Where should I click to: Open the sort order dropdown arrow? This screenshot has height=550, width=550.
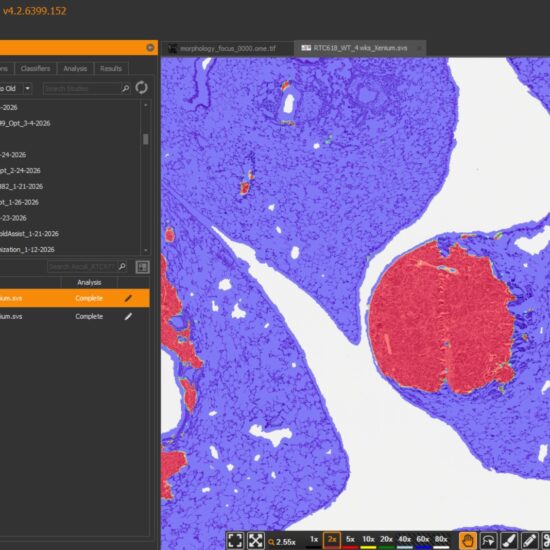(27, 88)
